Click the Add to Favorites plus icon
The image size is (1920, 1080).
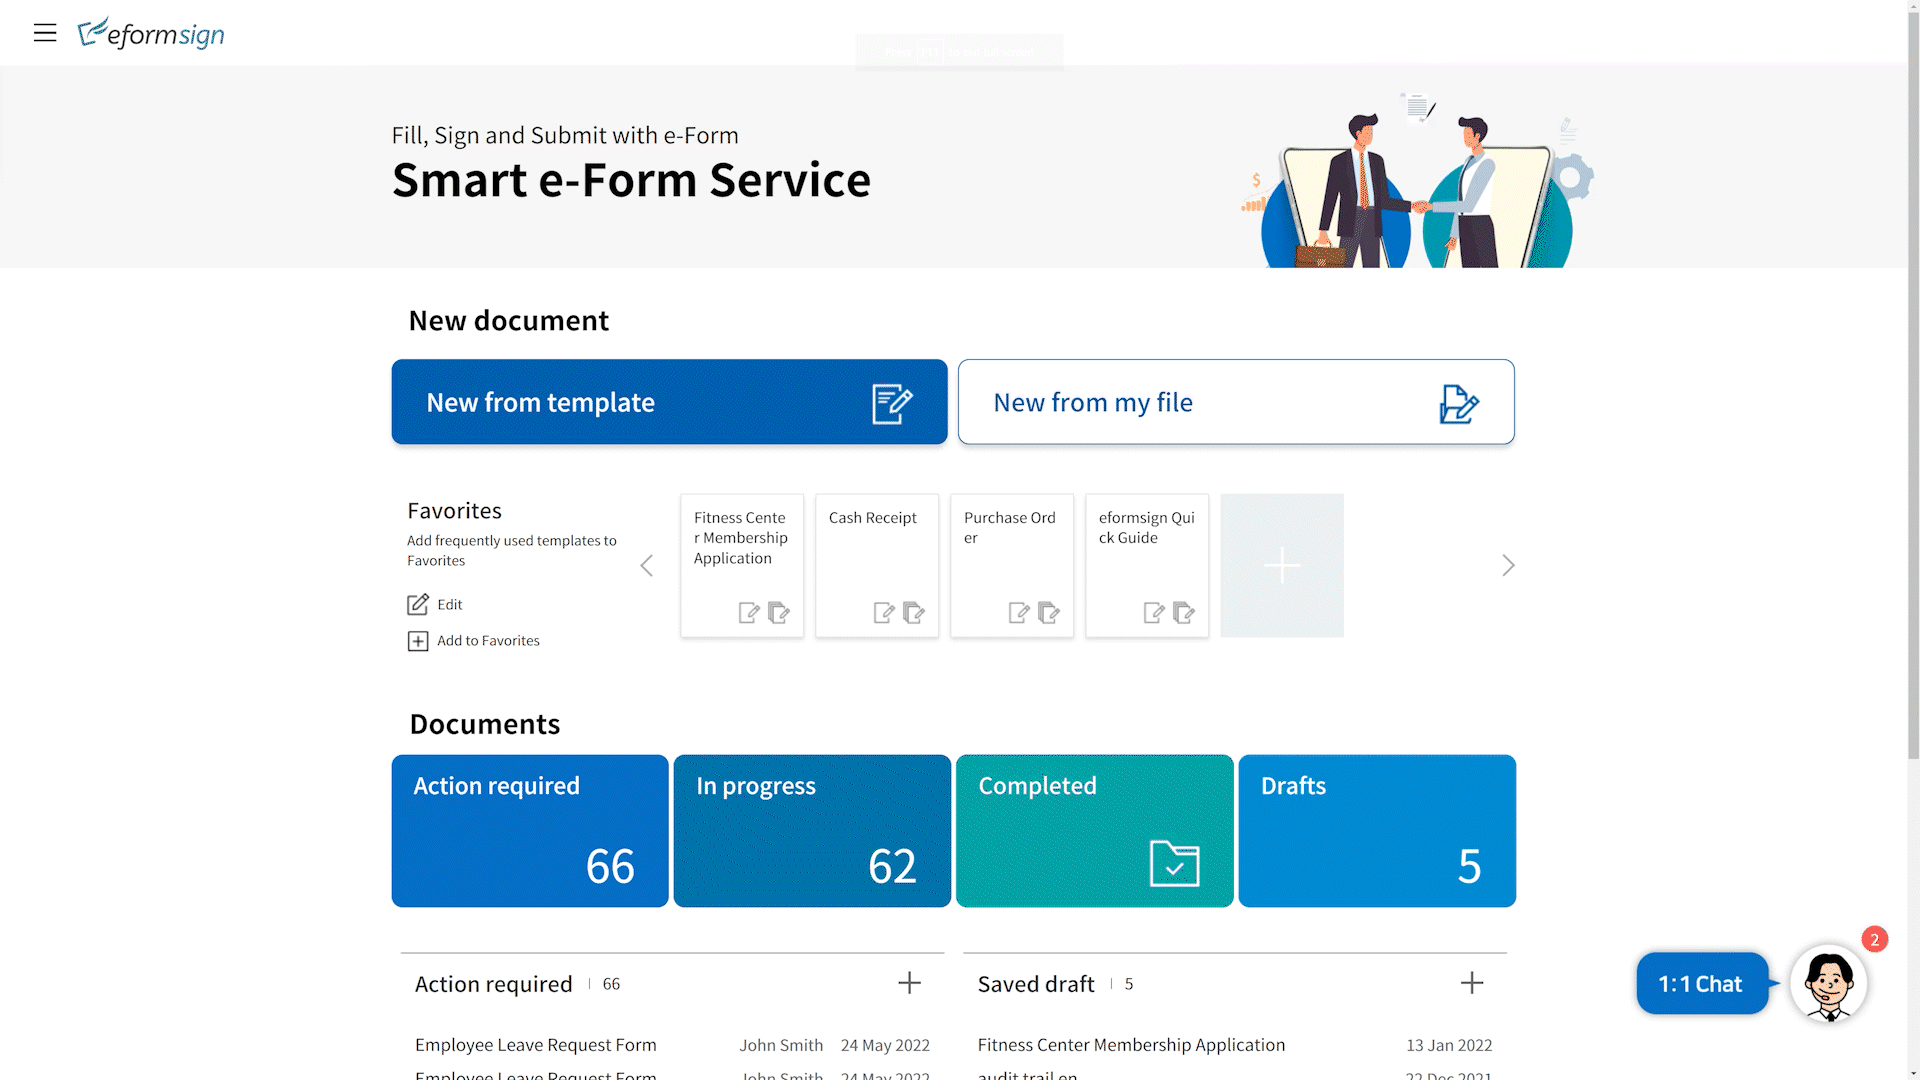(x=418, y=641)
